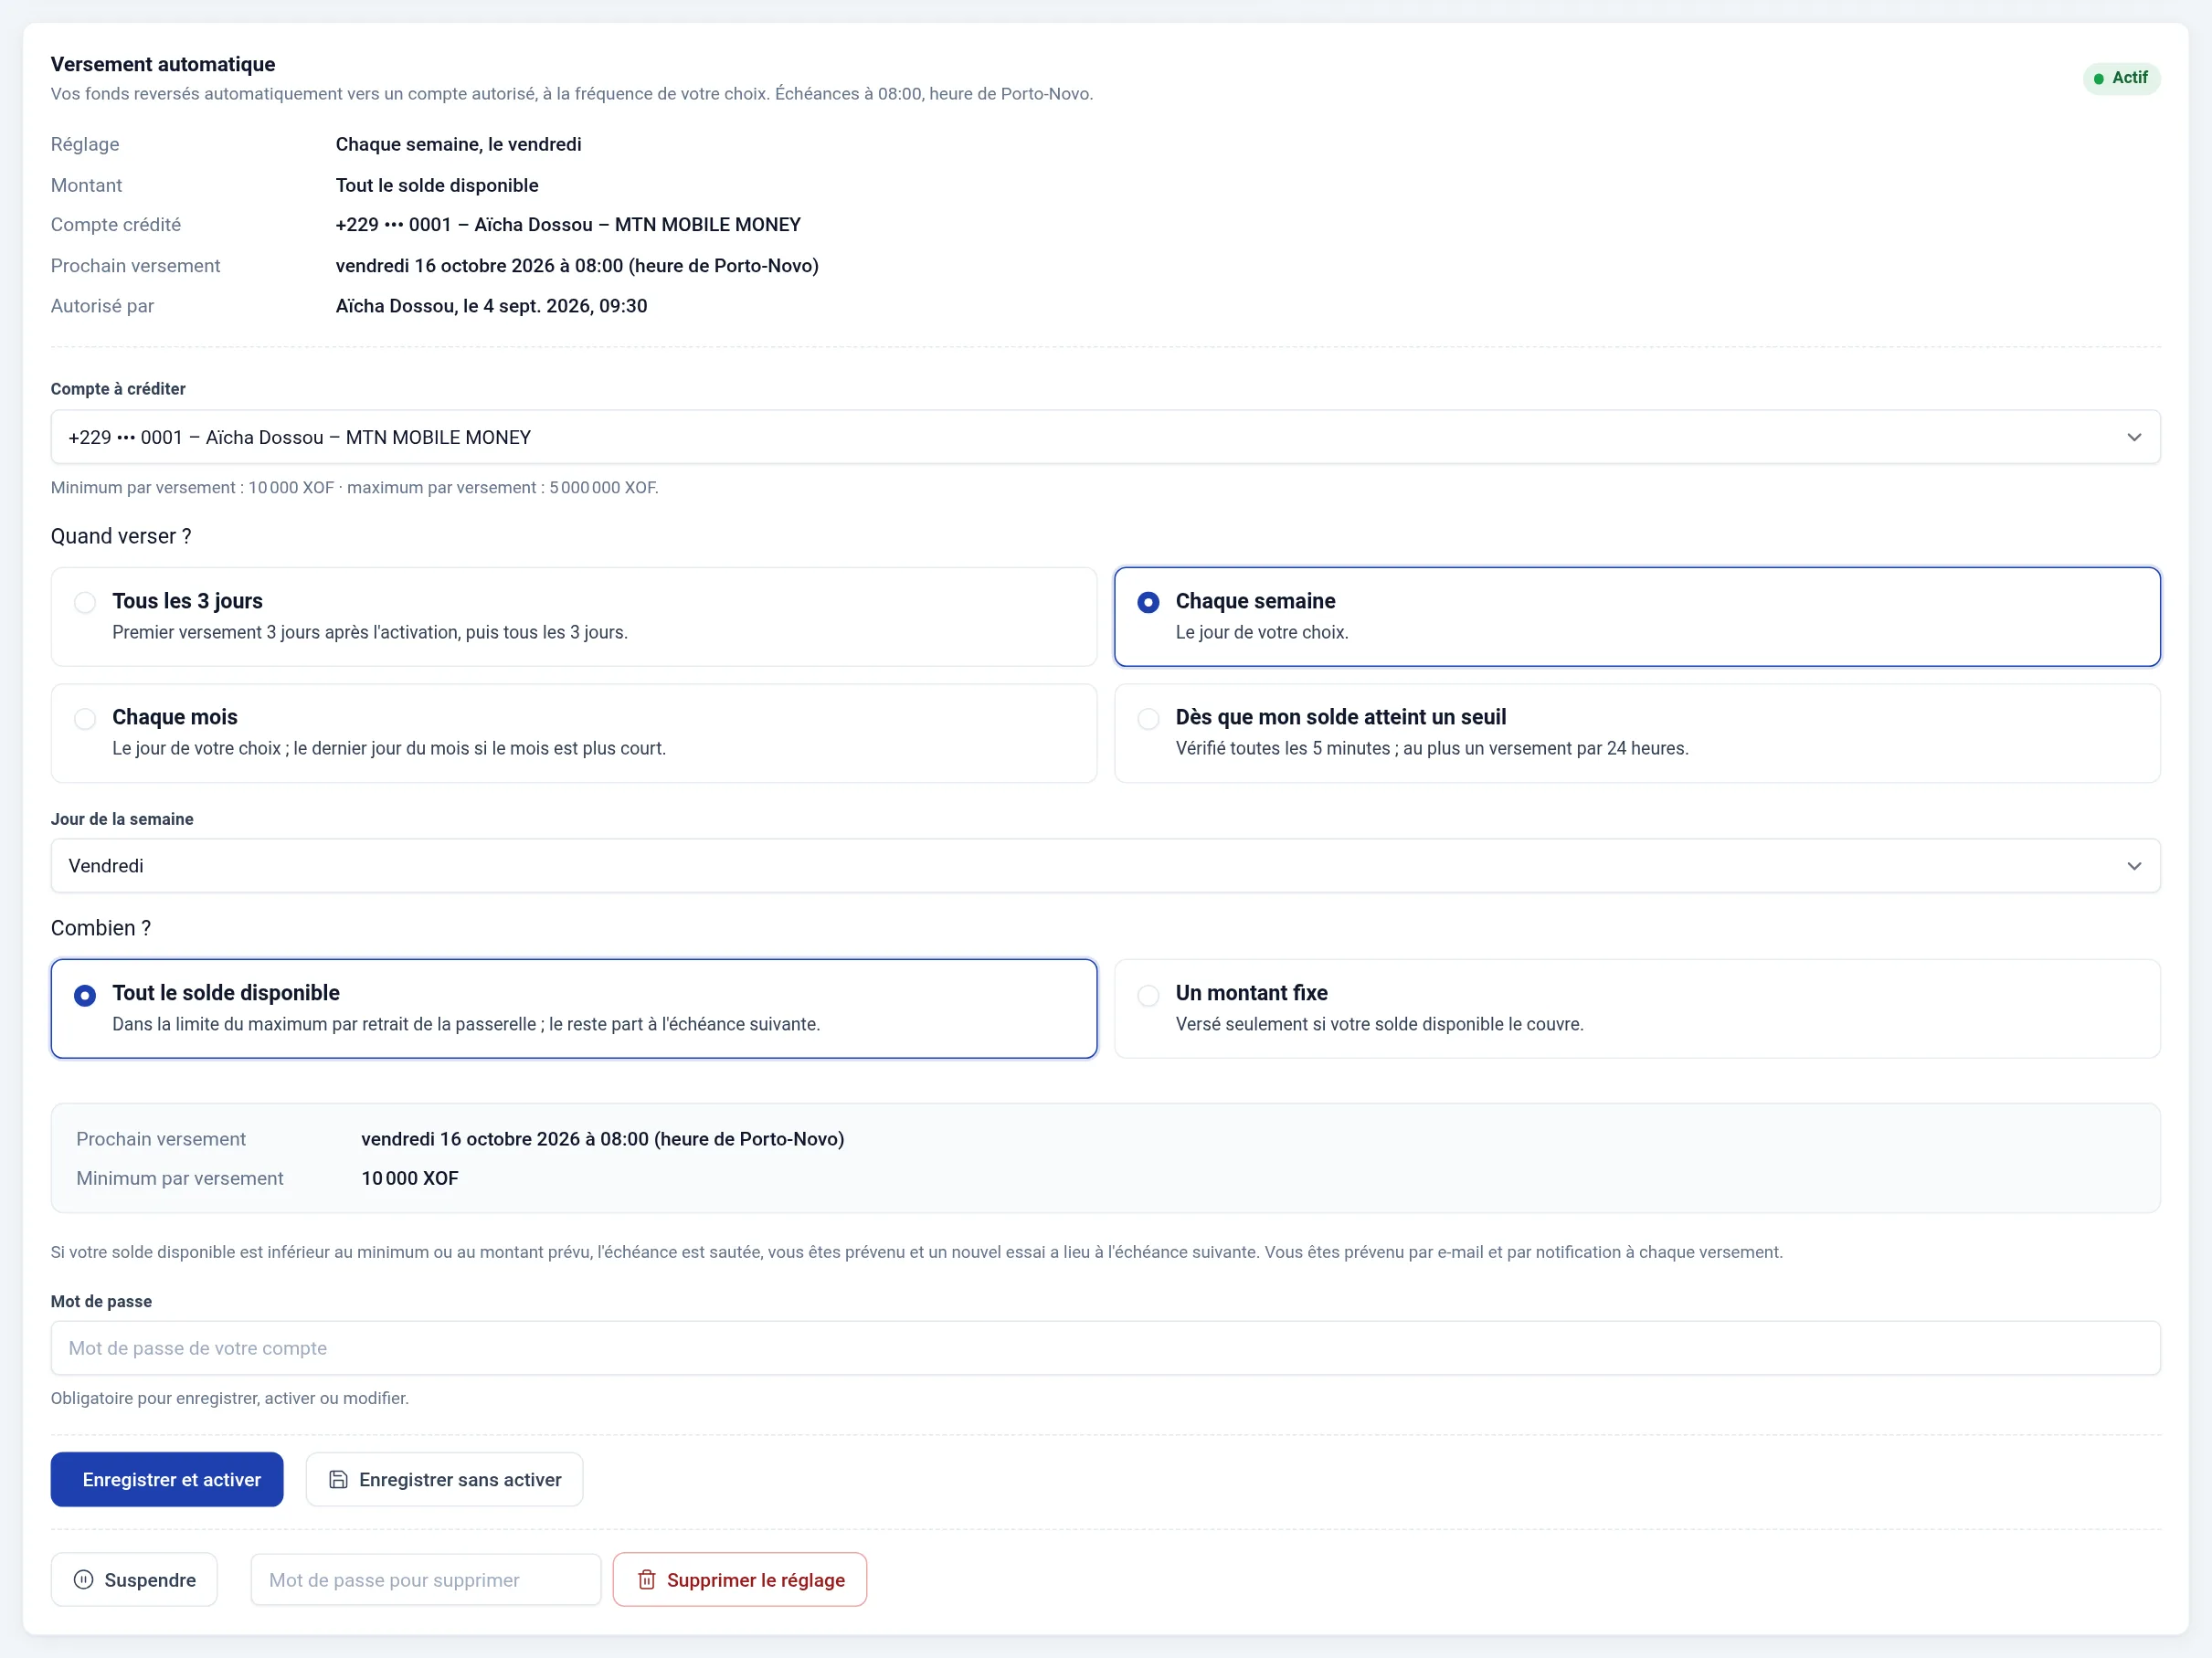The height and width of the screenshot is (1658, 2212).
Task: Click the Minimum par versement value 10 000 XOF
Action: 410,1178
